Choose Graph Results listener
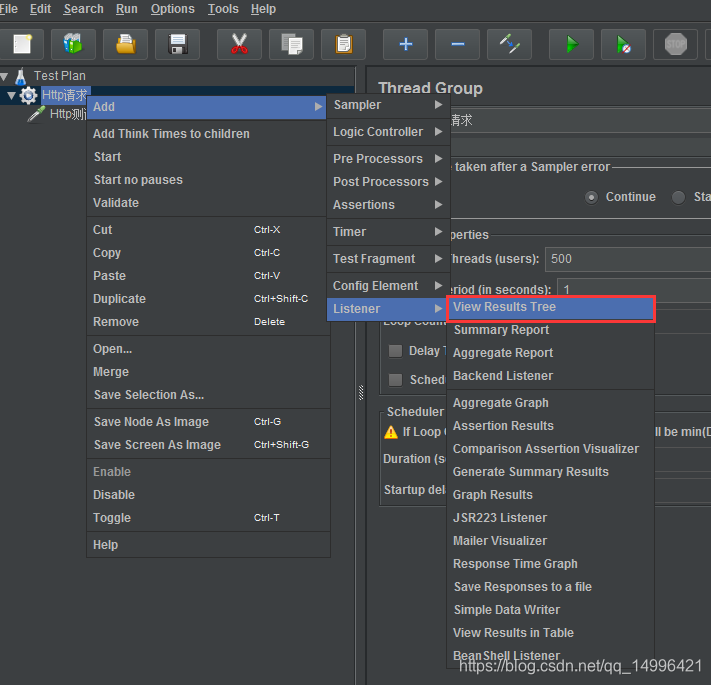 tap(550, 495)
